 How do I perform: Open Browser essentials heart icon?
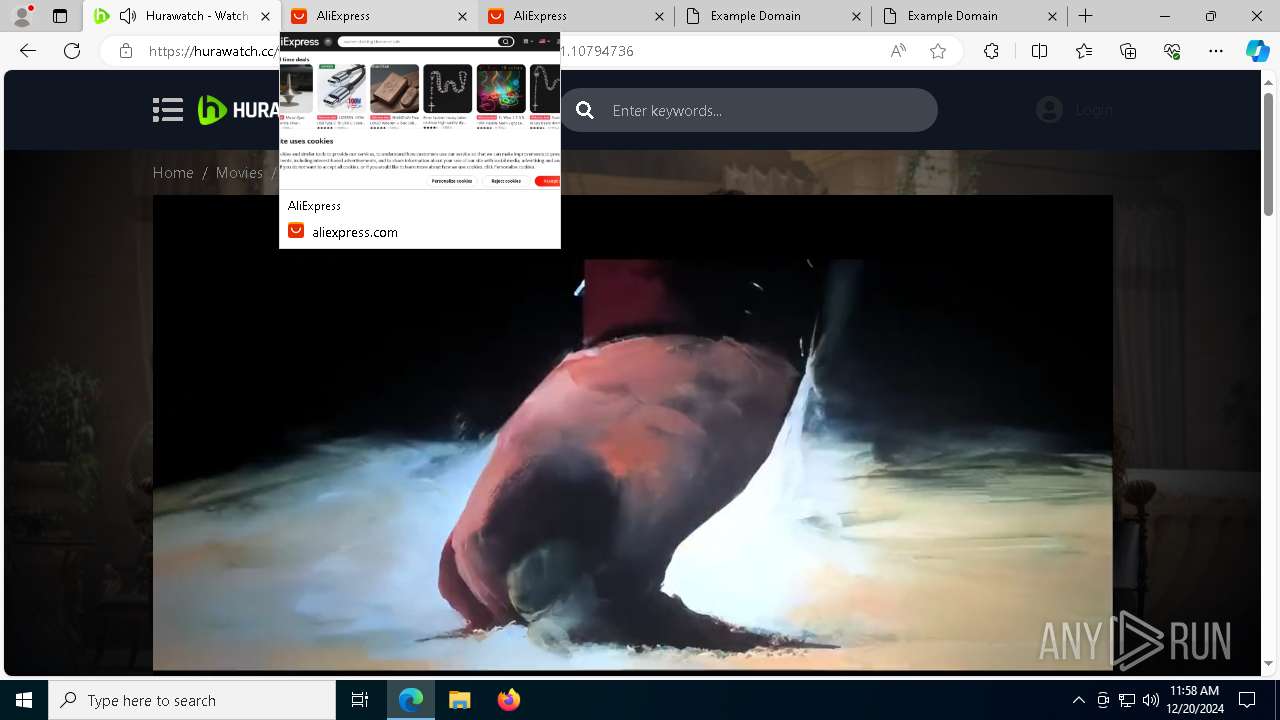[x=1172, y=51]
